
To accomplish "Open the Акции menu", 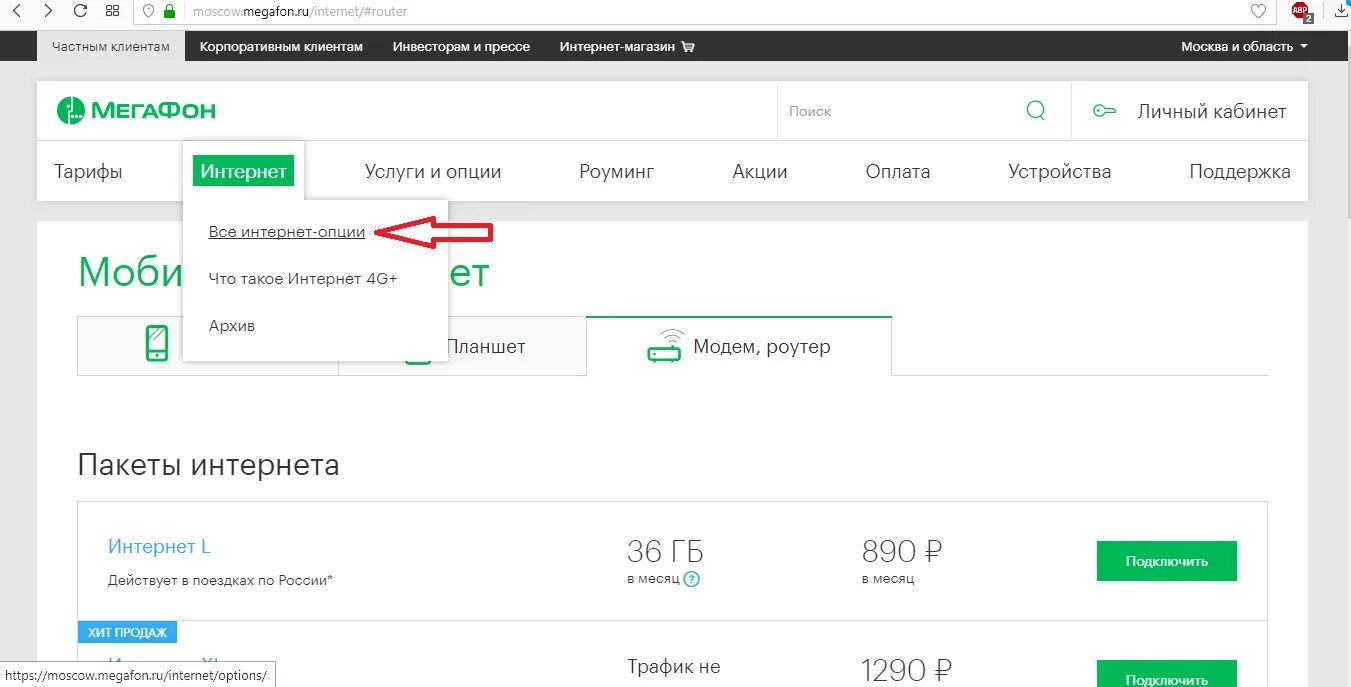I will click(x=760, y=171).
